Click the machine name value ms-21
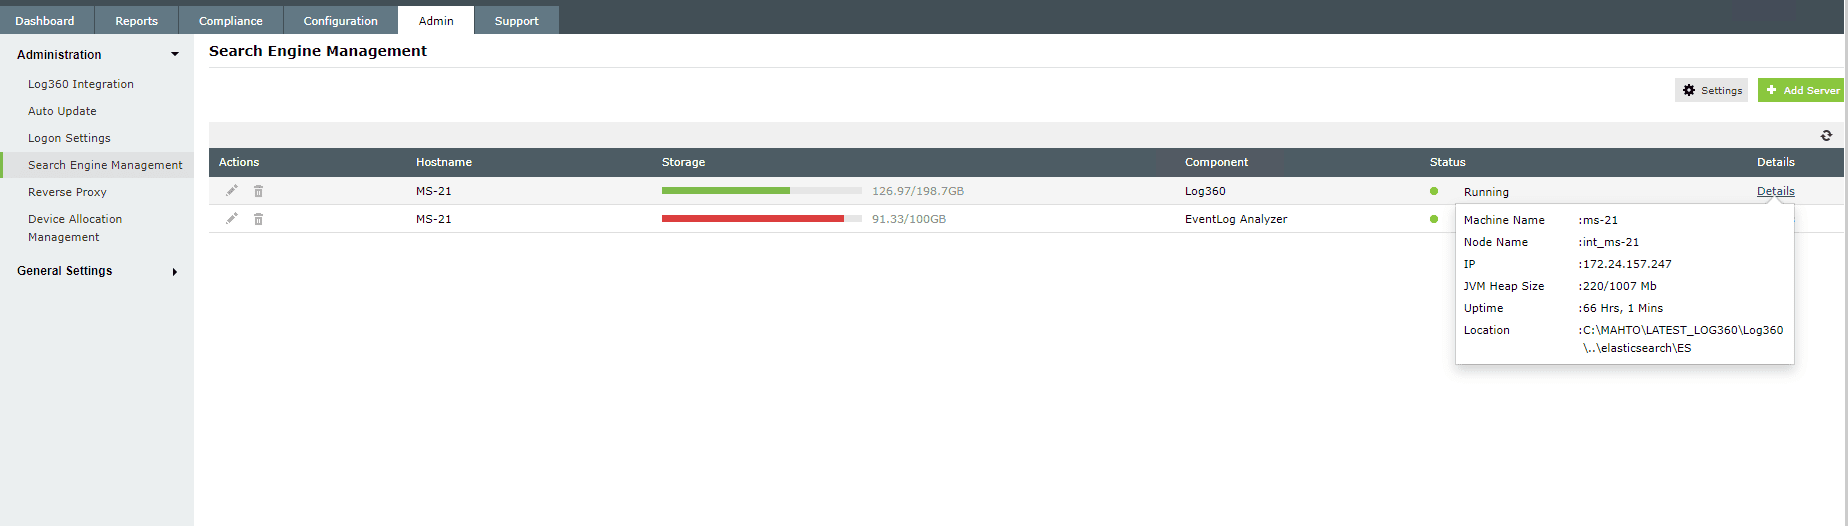The height and width of the screenshot is (526, 1848). pyautogui.click(x=1600, y=220)
